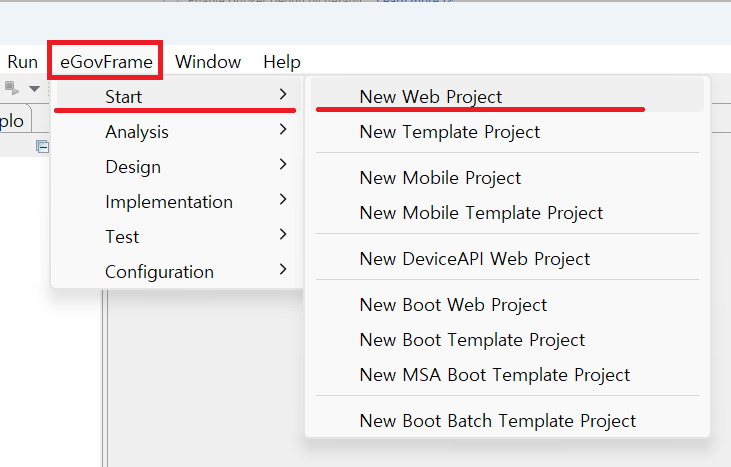
Task: Open the toolbar dropdown arrow beside run icon
Action: pos(34,88)
